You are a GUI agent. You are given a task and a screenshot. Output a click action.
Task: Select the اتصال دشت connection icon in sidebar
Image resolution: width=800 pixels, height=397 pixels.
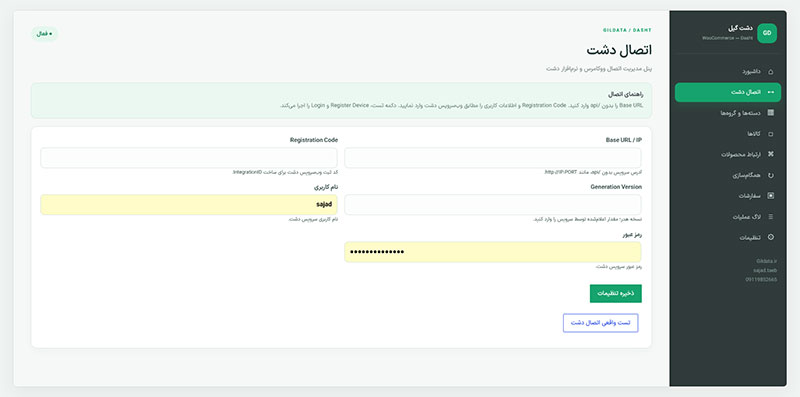[770, 92]
